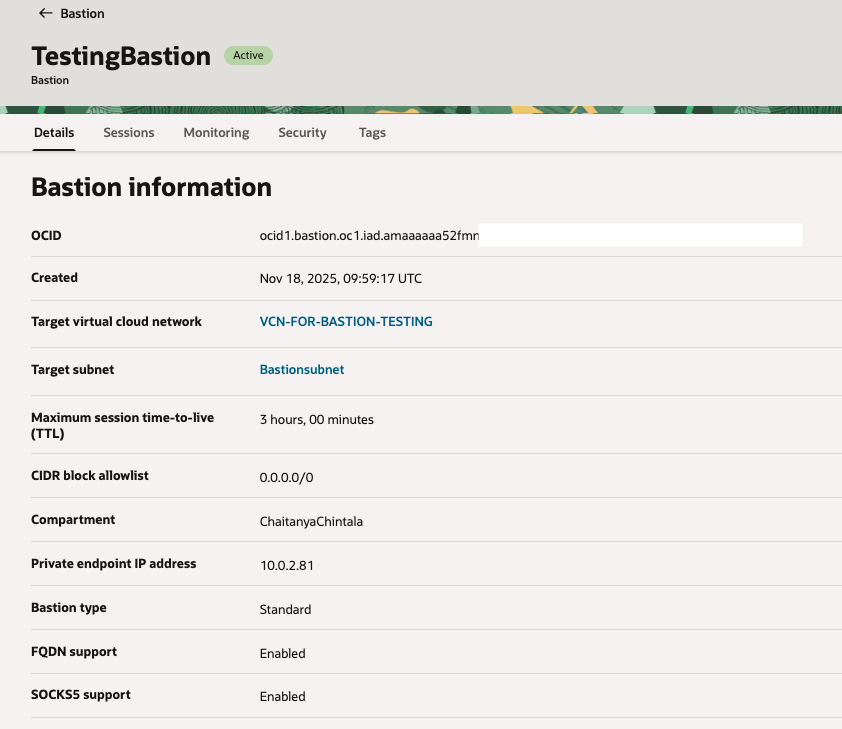Open the VCN-FOR-BASTION-TESTING network link
Image resolution: width=842 pixels, height=729 pixels.
coord(346,322)
